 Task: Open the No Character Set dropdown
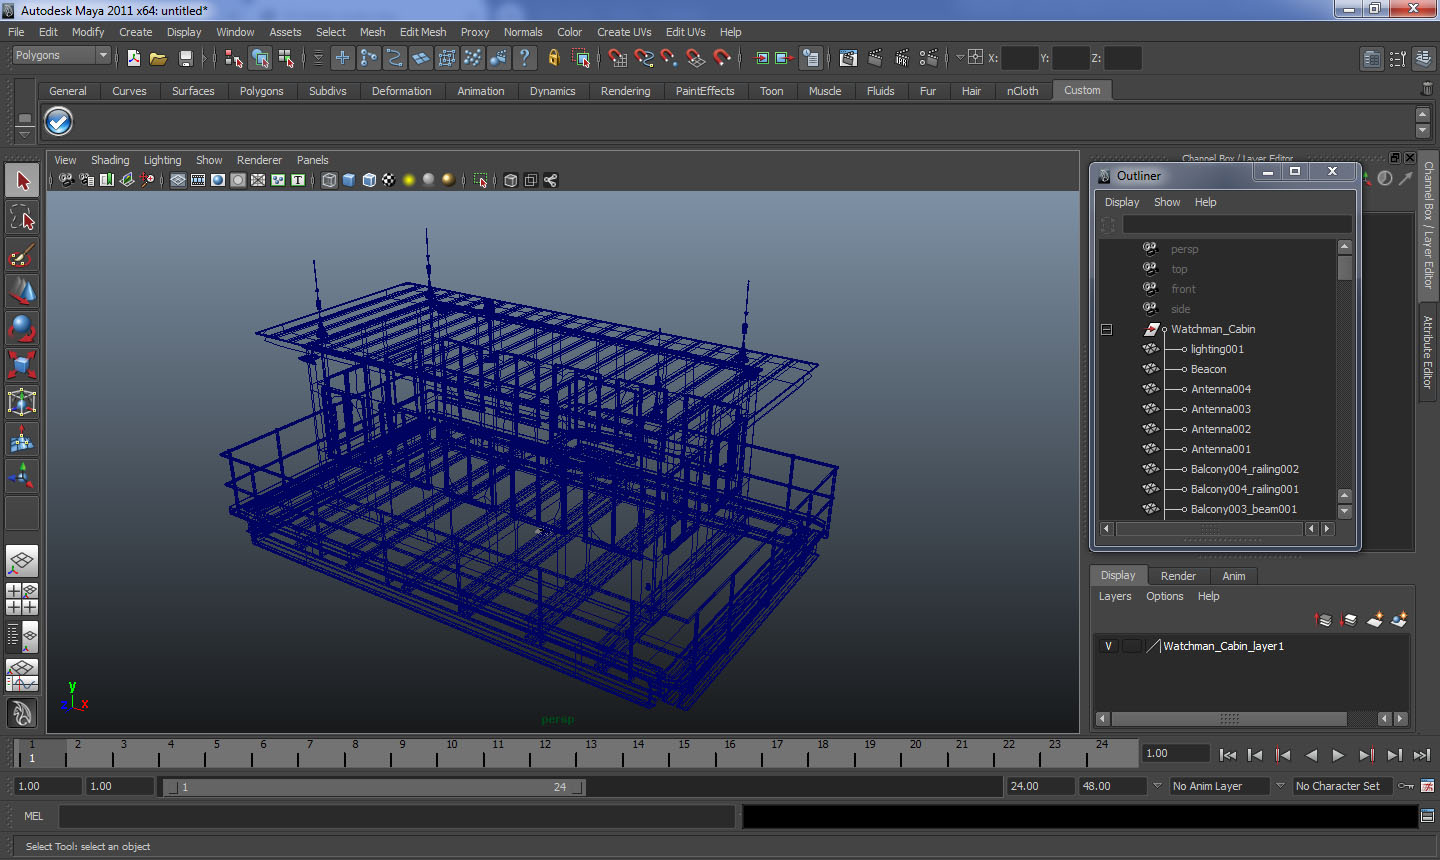pyautogui.click(x=1344, y=786)
